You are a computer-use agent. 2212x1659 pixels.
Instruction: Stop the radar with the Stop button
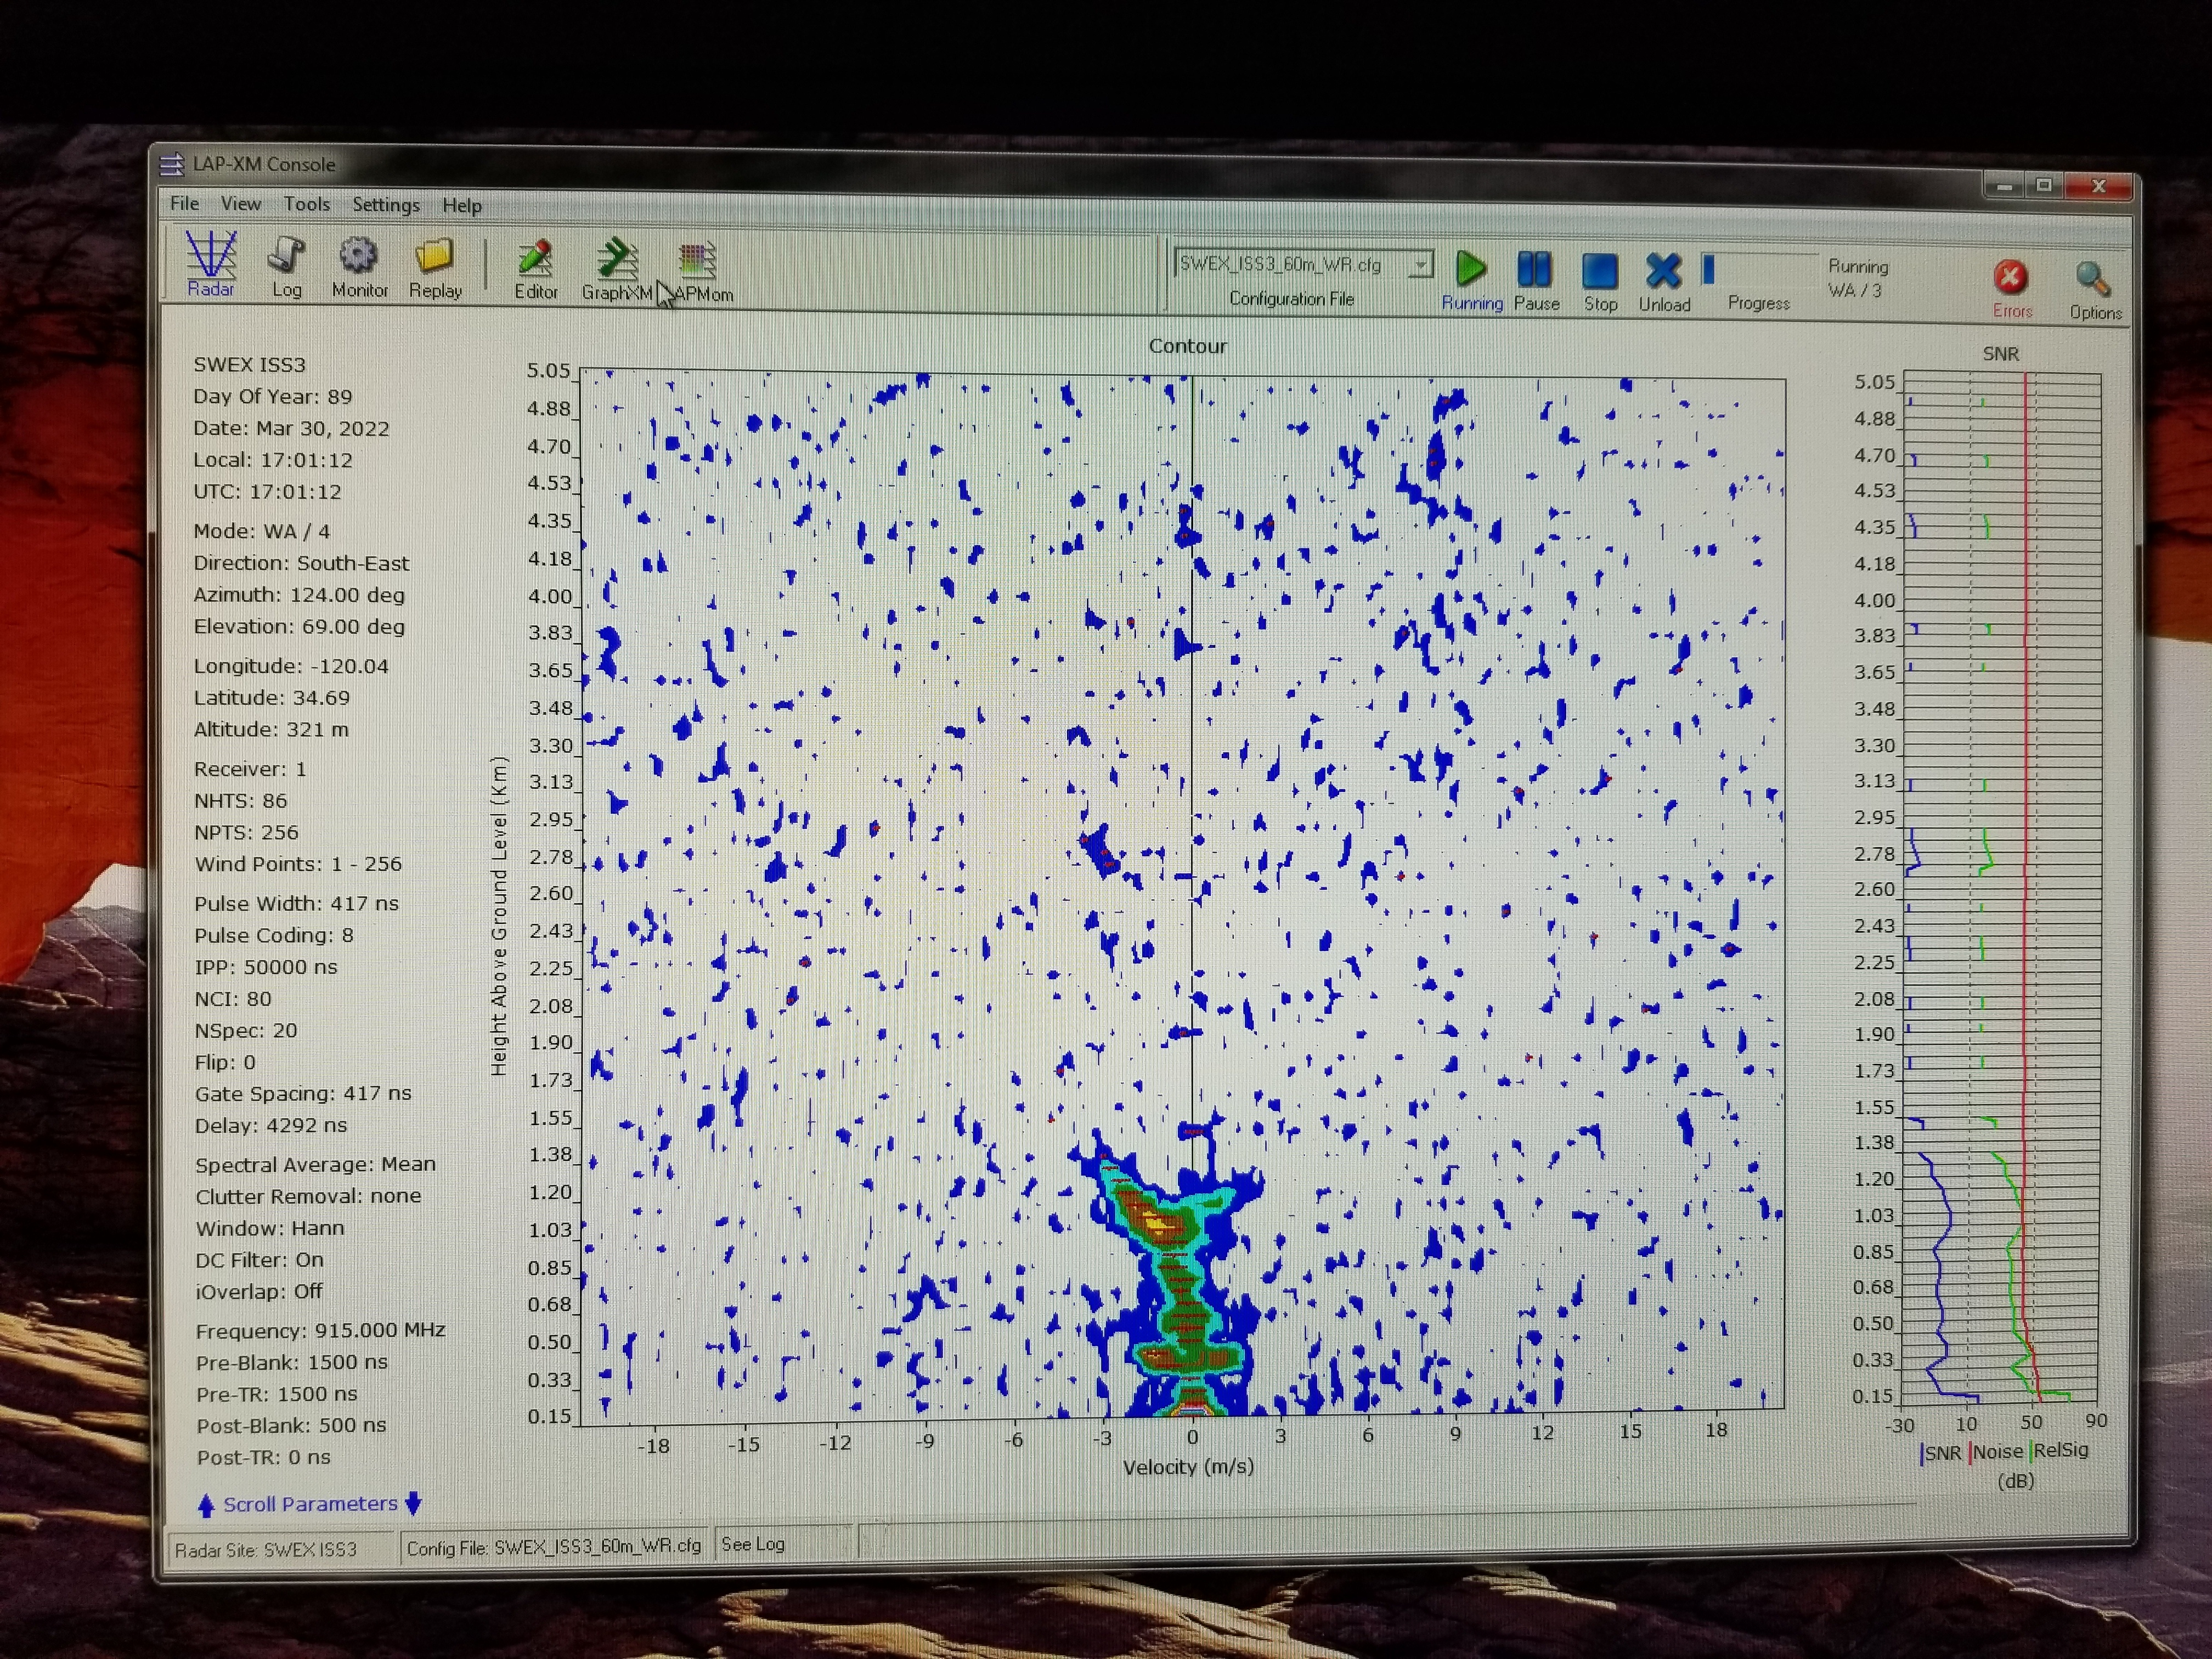[1599, 272]
